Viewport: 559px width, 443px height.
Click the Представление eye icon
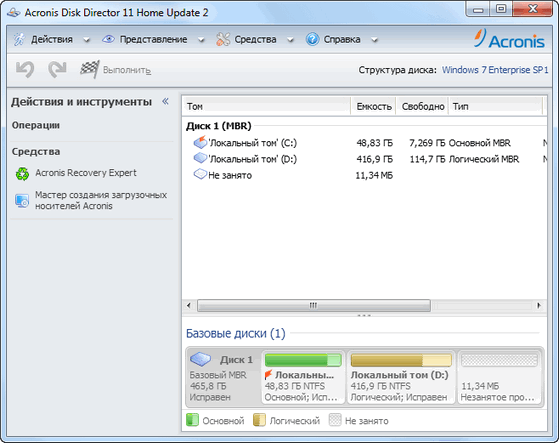tap(108, 39)
